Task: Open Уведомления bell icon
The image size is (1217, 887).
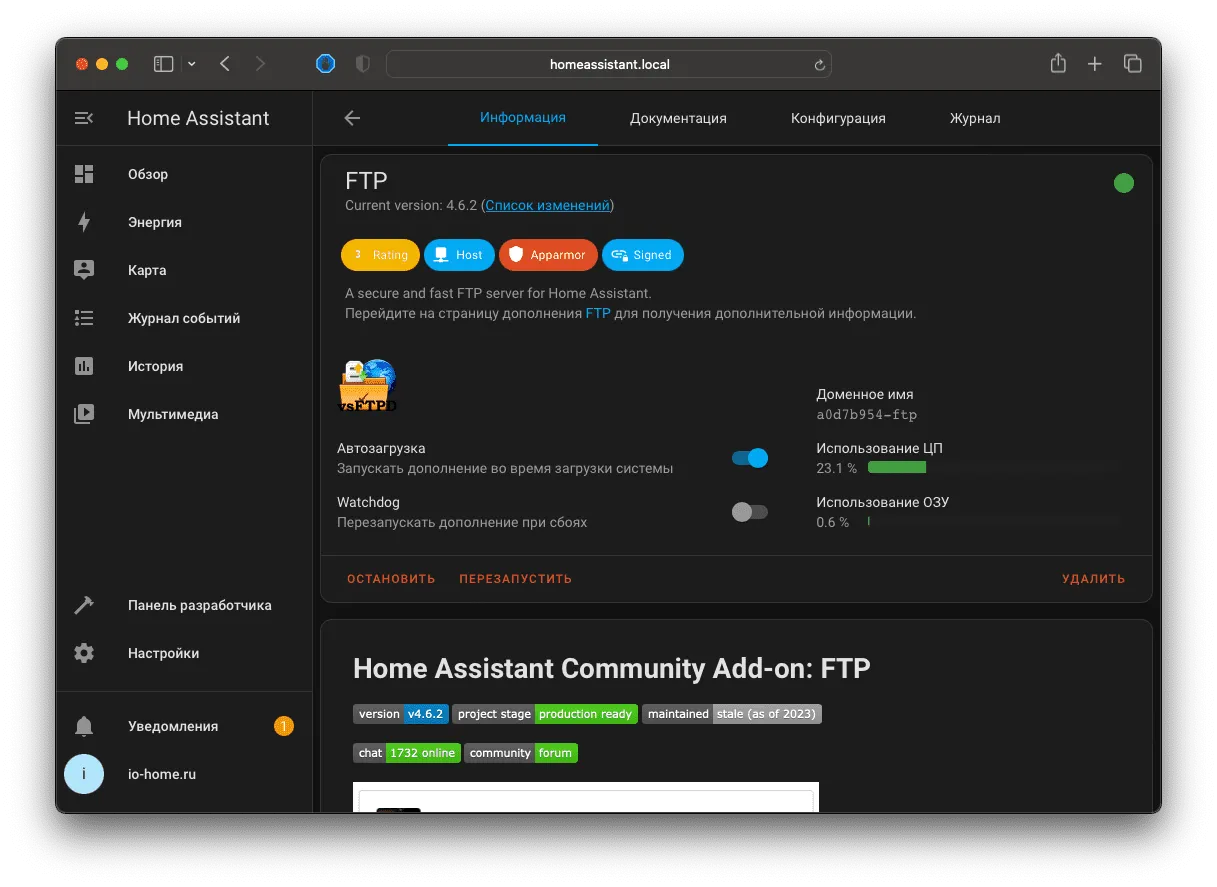Action: [x=84, y=726]
